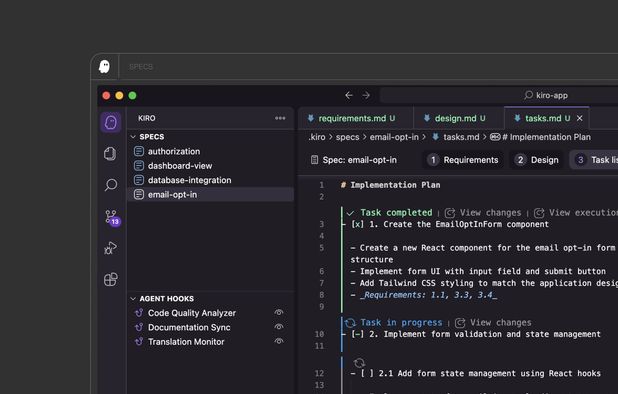Click breadcrumb chevron after email-opt-in

tap(424, 137)
